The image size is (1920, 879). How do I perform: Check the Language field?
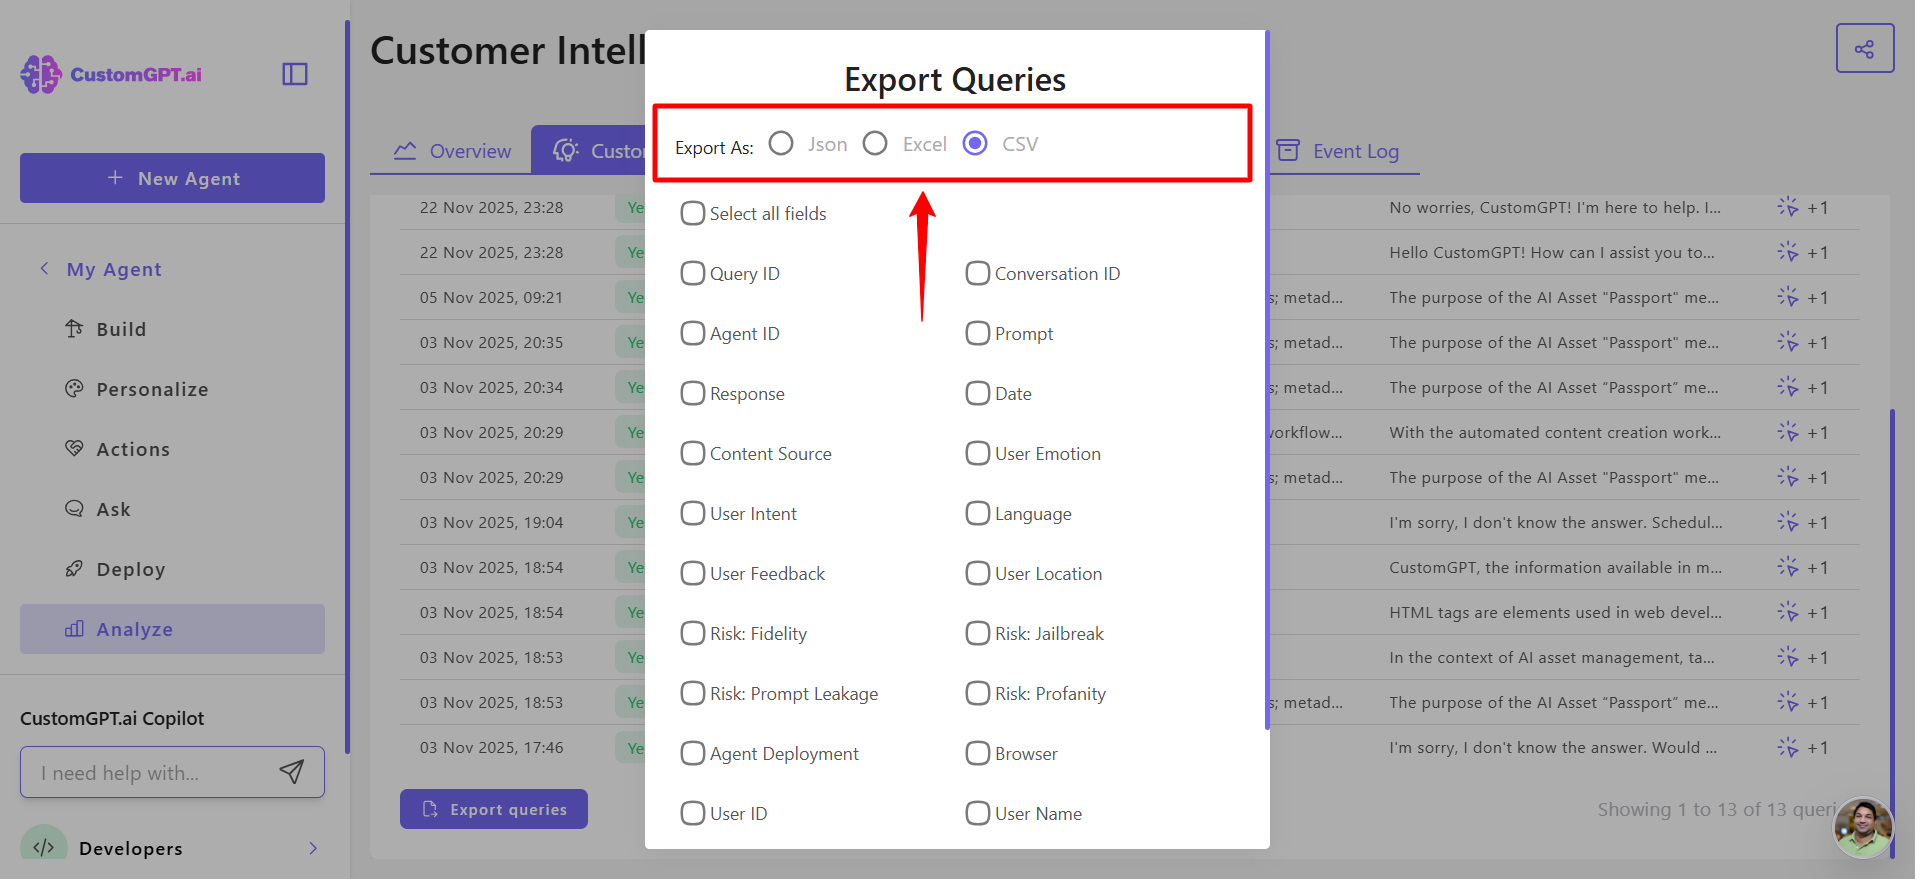click(x=978, y=513)
